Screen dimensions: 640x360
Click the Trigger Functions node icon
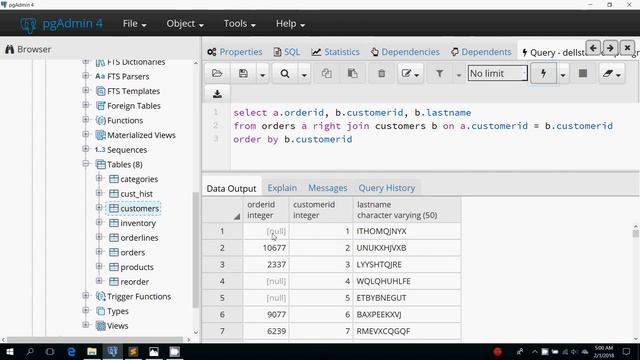[x=101, y=297]
